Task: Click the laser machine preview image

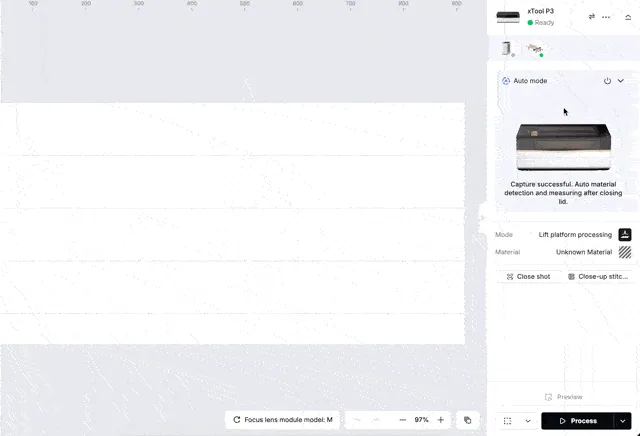Action: (563, 147)
